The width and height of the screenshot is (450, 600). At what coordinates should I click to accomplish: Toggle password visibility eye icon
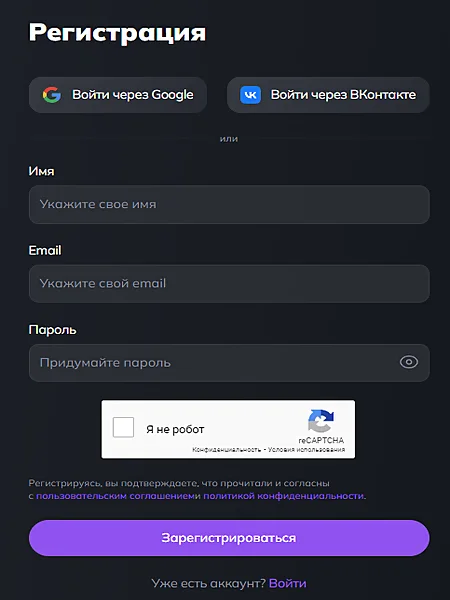coord(409,362)
